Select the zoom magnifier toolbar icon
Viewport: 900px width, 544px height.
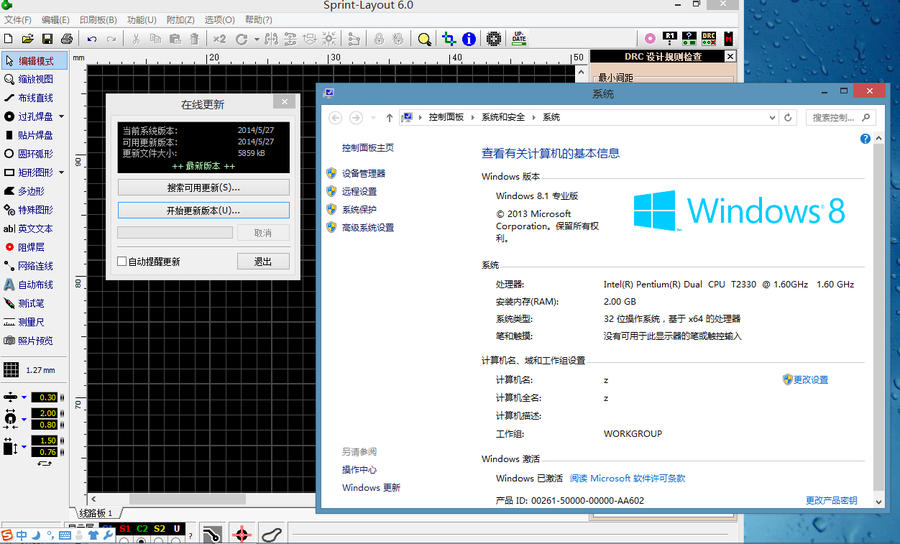pyautogui.click(x=424, y=39)
